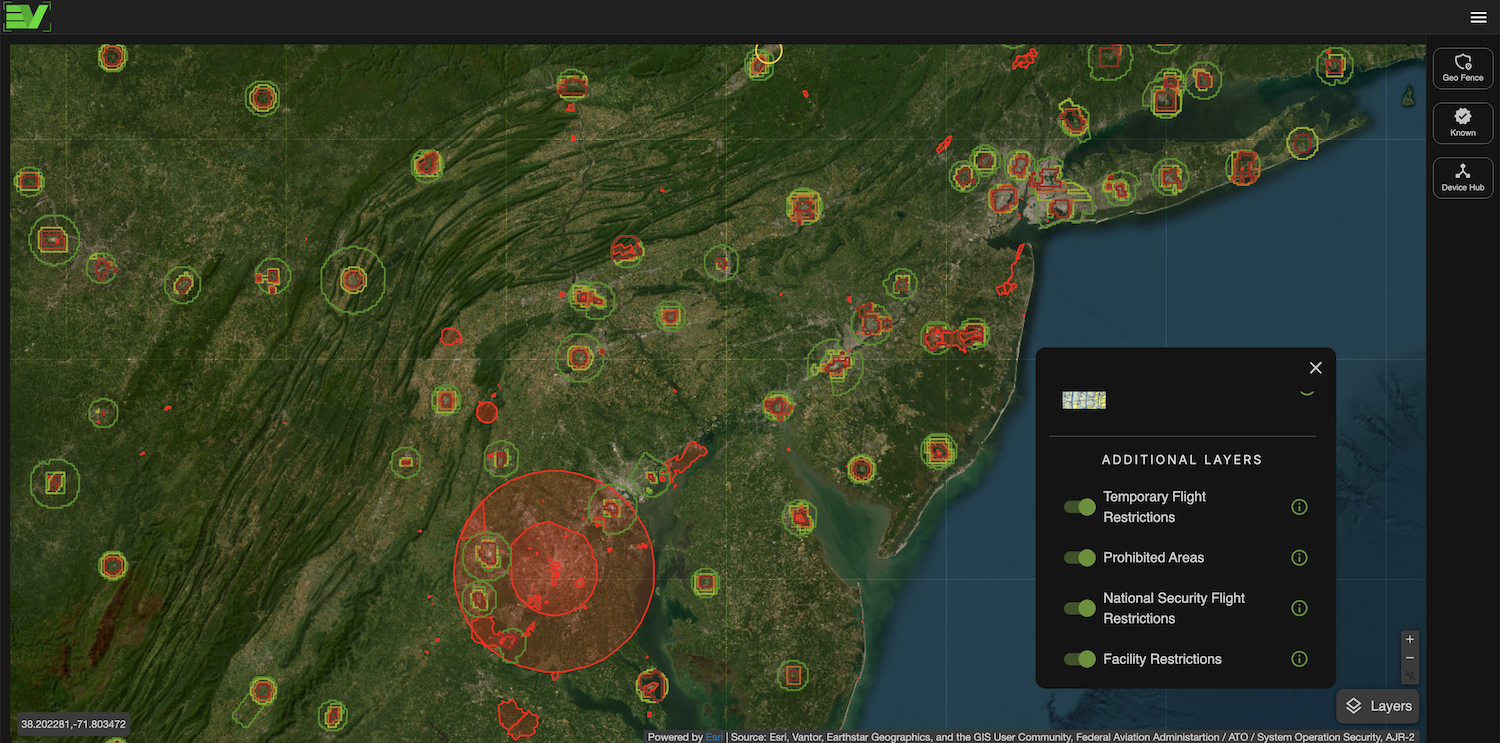Turn off National Security Flight Restrictions
Viewport: 1500px width, 743px height.
[1080, 608]
